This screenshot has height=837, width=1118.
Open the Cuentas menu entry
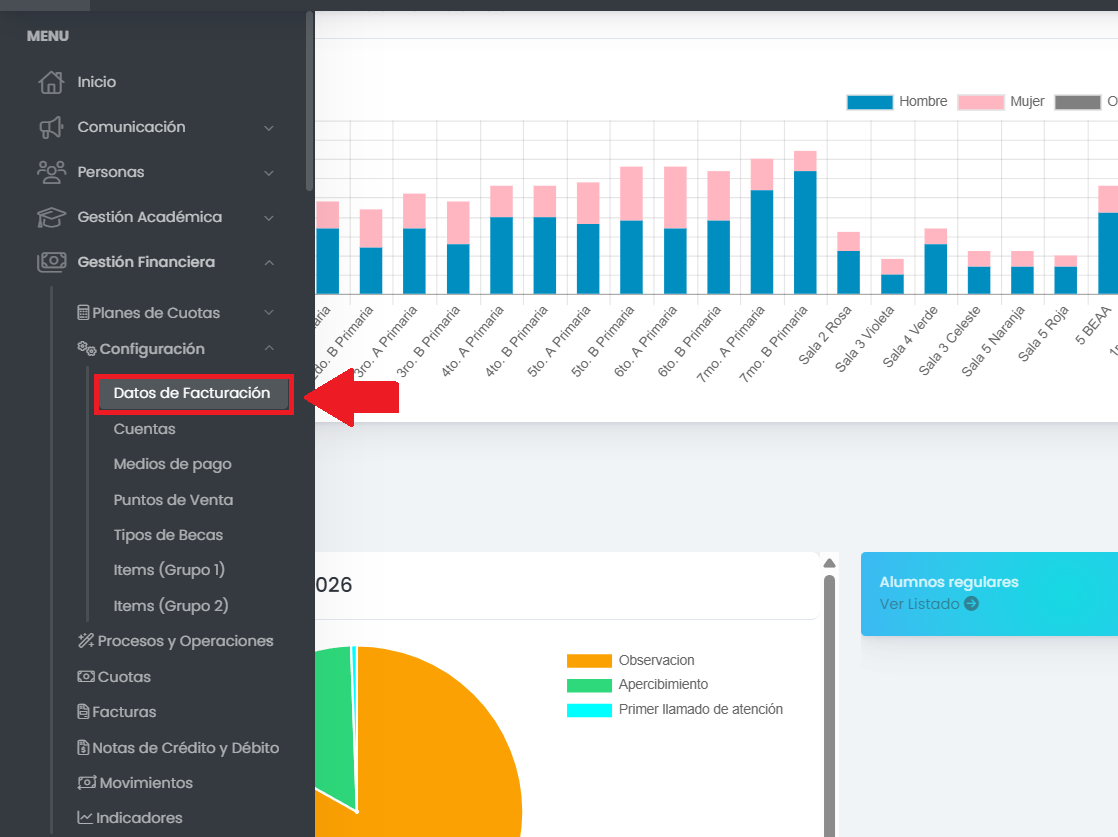(x=144, y=428)
